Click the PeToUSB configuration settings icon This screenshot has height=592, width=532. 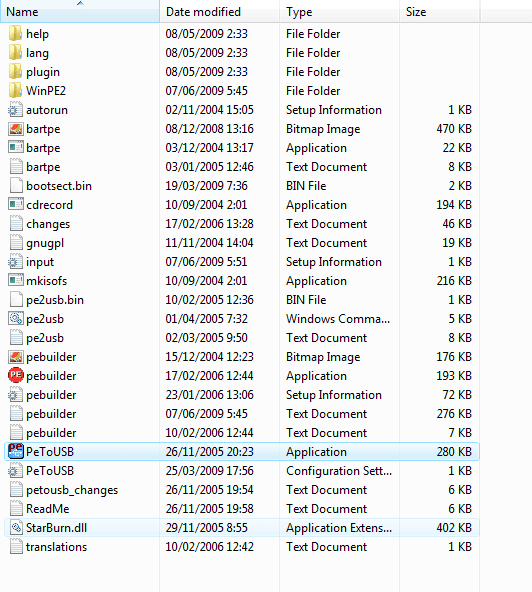[x=15, y=471]
